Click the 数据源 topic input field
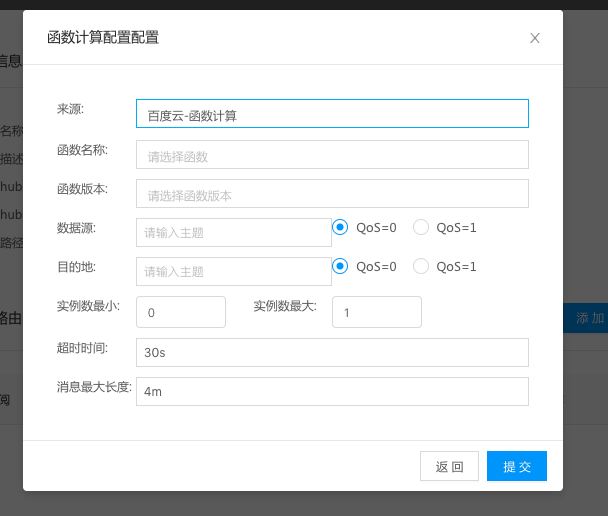 234,232
